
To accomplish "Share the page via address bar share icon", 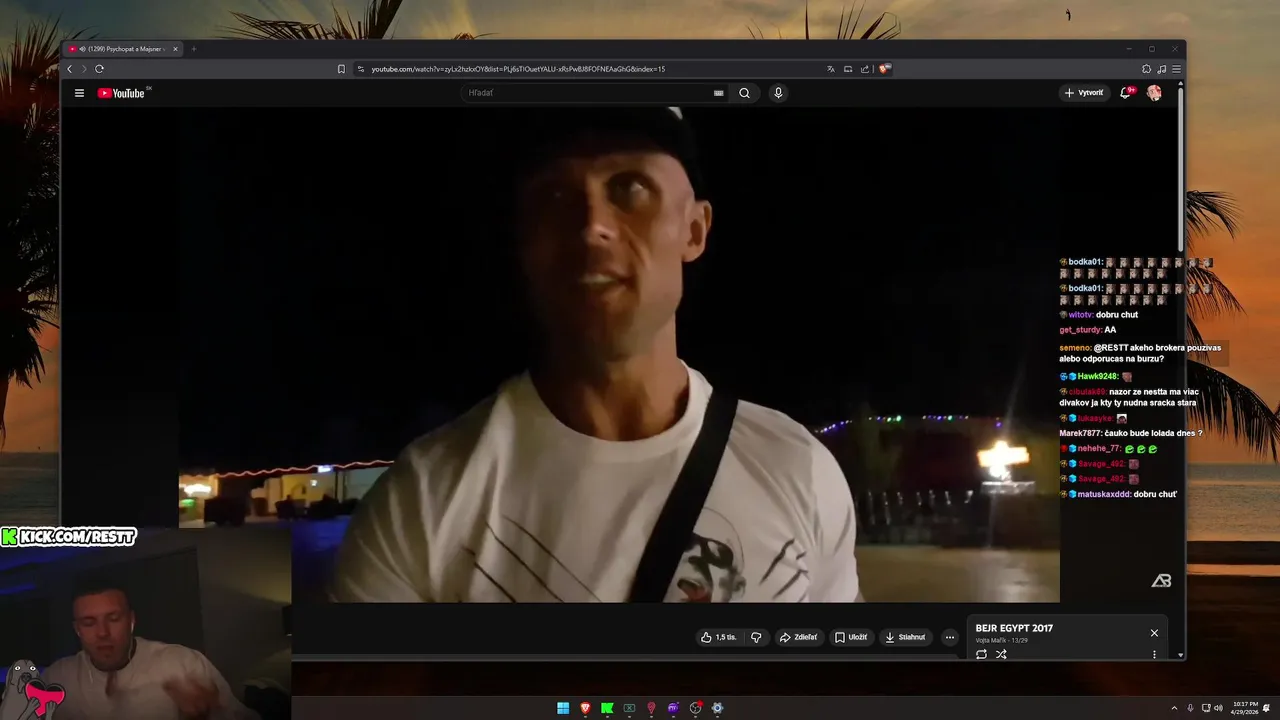I will click(865, 69).
